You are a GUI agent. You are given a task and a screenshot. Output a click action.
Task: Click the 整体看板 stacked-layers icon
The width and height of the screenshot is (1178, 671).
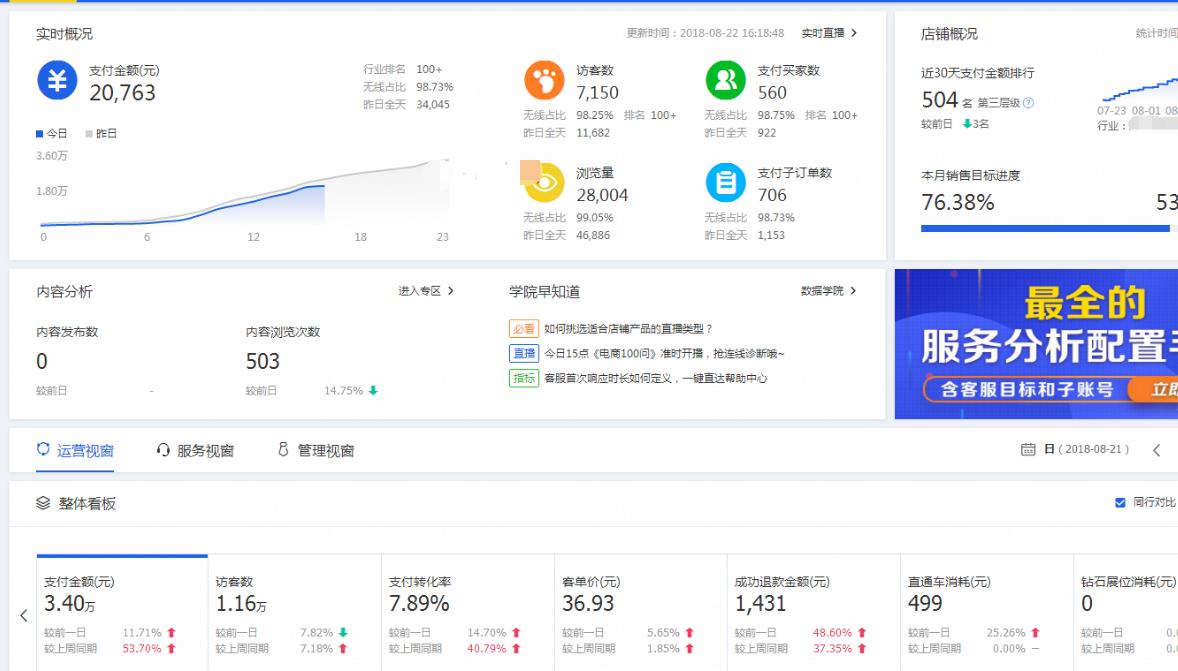click(41, 504)
